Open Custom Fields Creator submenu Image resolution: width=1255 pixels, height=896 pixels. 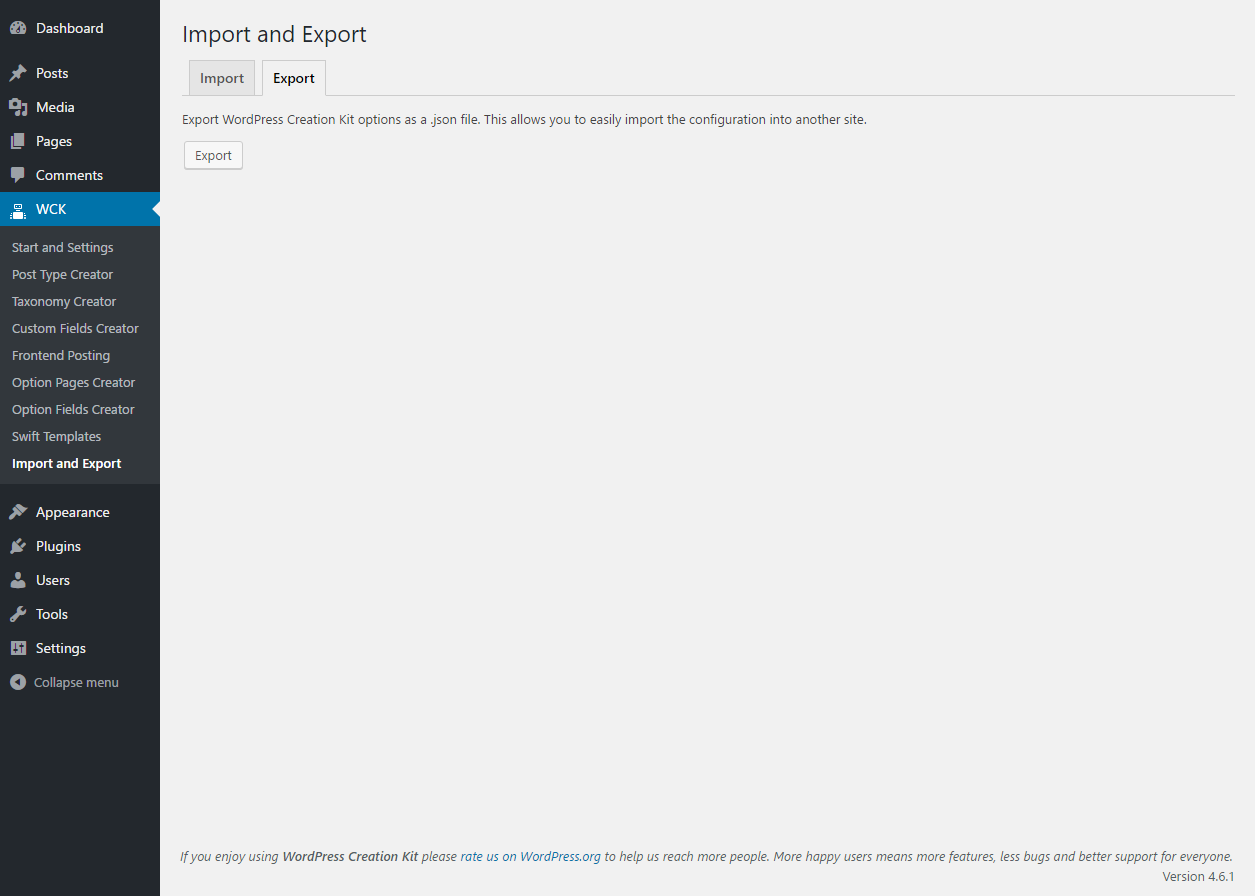[x=75, y=328]
